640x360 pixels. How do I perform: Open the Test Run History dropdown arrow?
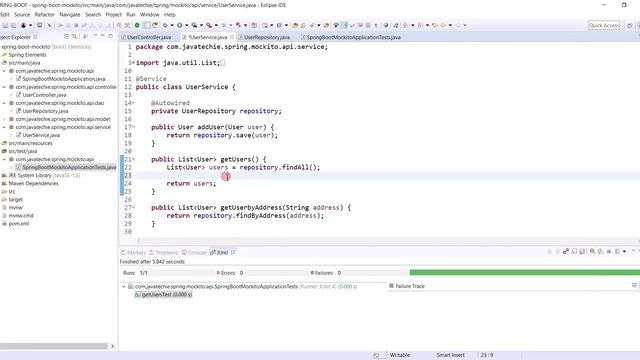pyautogui.click(x=624, y=251)
